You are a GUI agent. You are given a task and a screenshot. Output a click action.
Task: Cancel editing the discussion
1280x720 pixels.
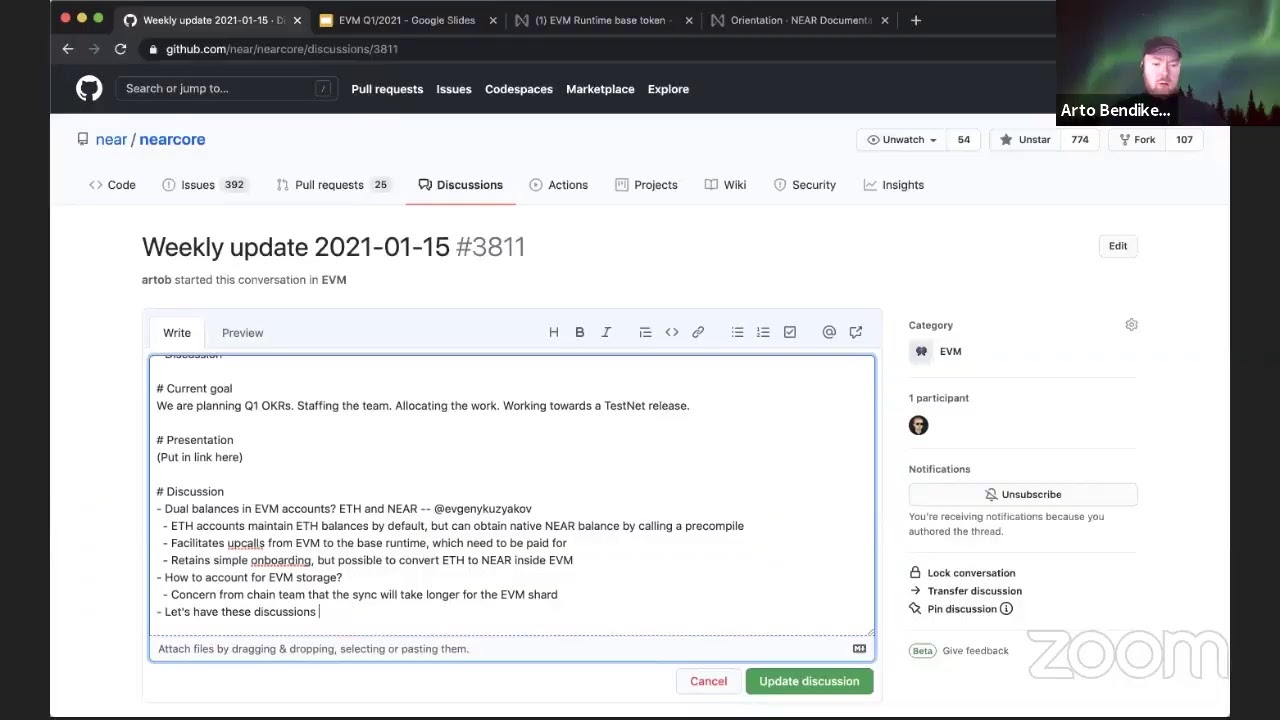[708, 681]
